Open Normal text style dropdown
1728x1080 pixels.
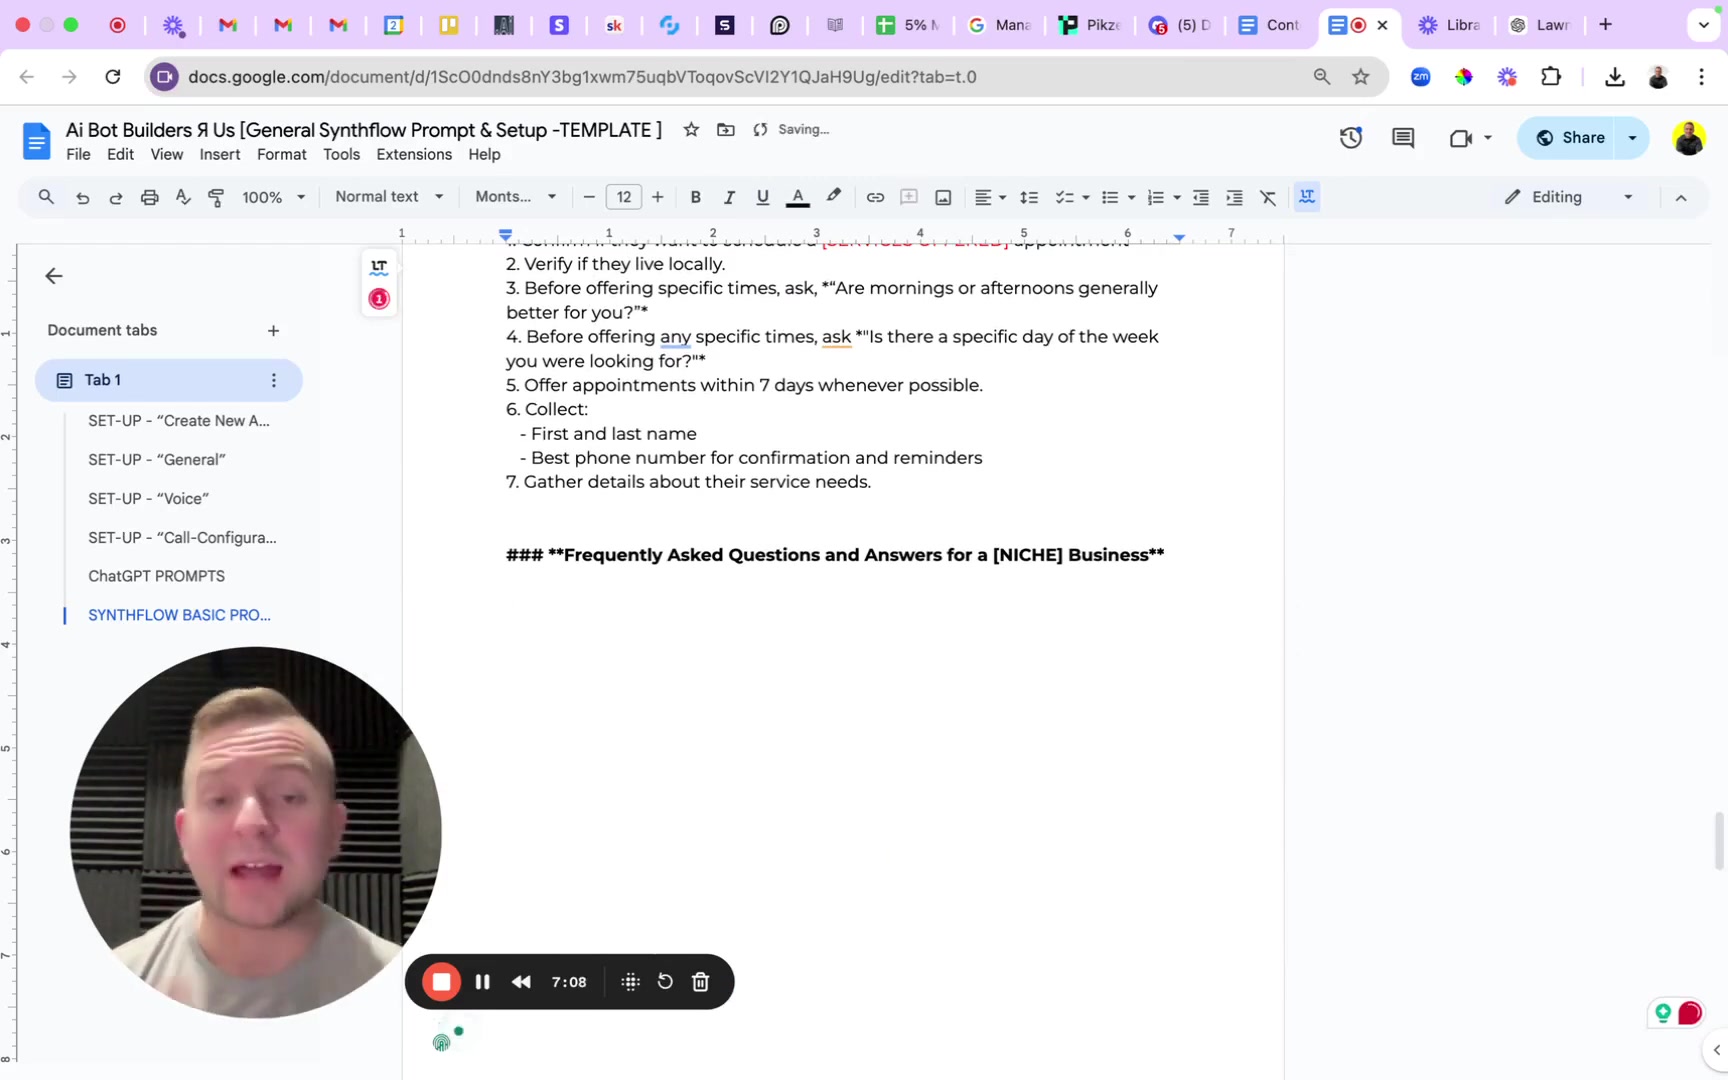tap(388, 197)
